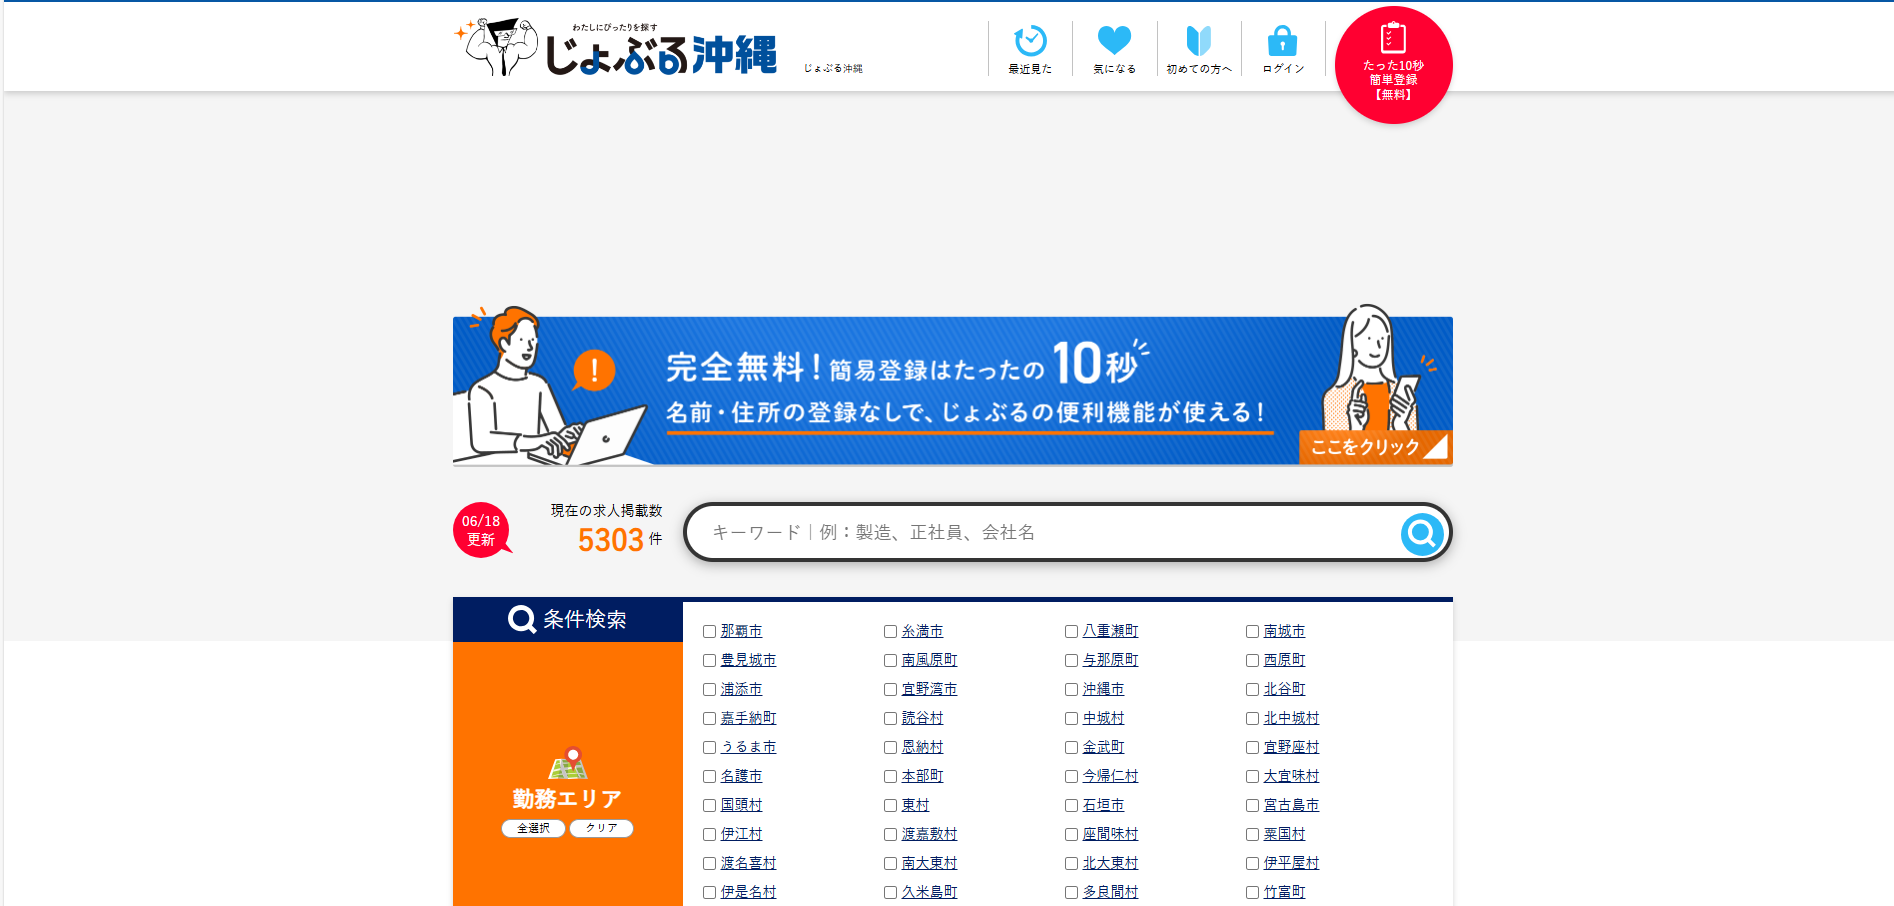The image size is (1894, 906).
Task: Open the 沖縄市 link
Action: [1103, 689]
